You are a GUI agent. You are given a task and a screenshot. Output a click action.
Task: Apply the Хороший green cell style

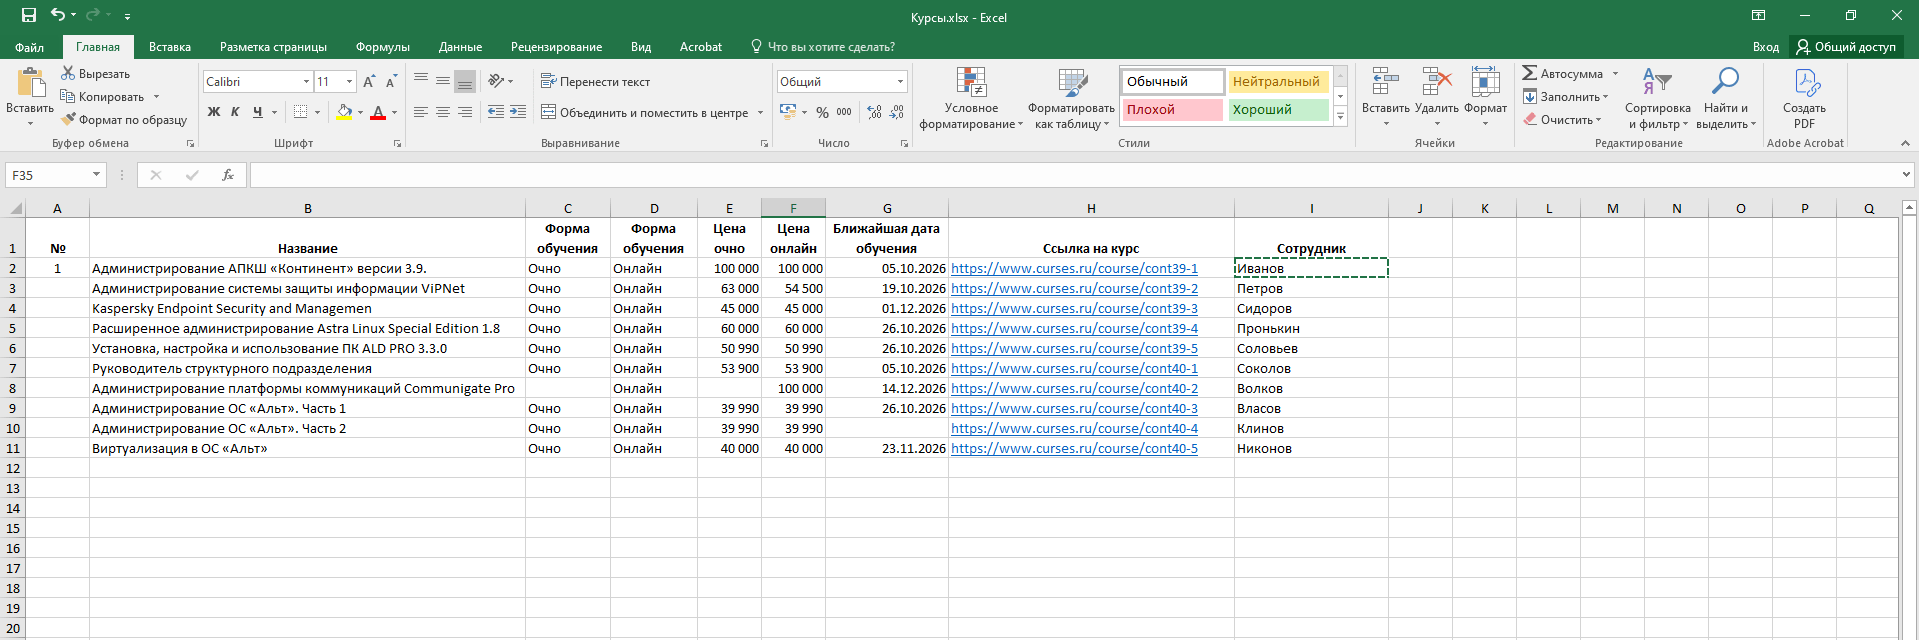coord(1278,109)
